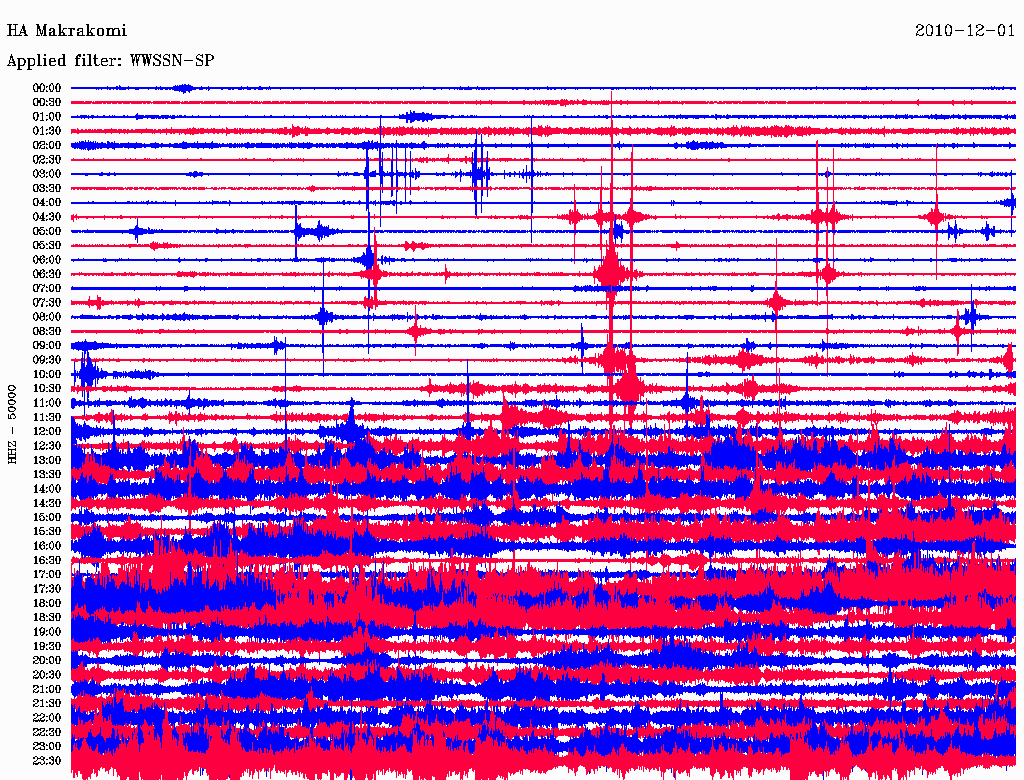The width and height of the screenshot is (1024, 780).
Task: Click the "HHZ - 50000" vertical axis label
Action: pos(12,425)
